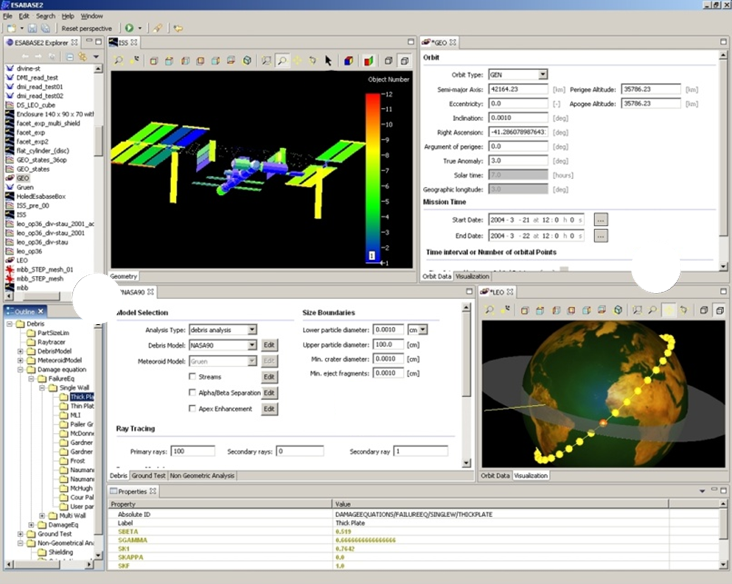Image resolution: width=732 pixels, height=584 pixels.
Task: Click the New file icon in main toolbar
Action: click(x=11, y=28)
